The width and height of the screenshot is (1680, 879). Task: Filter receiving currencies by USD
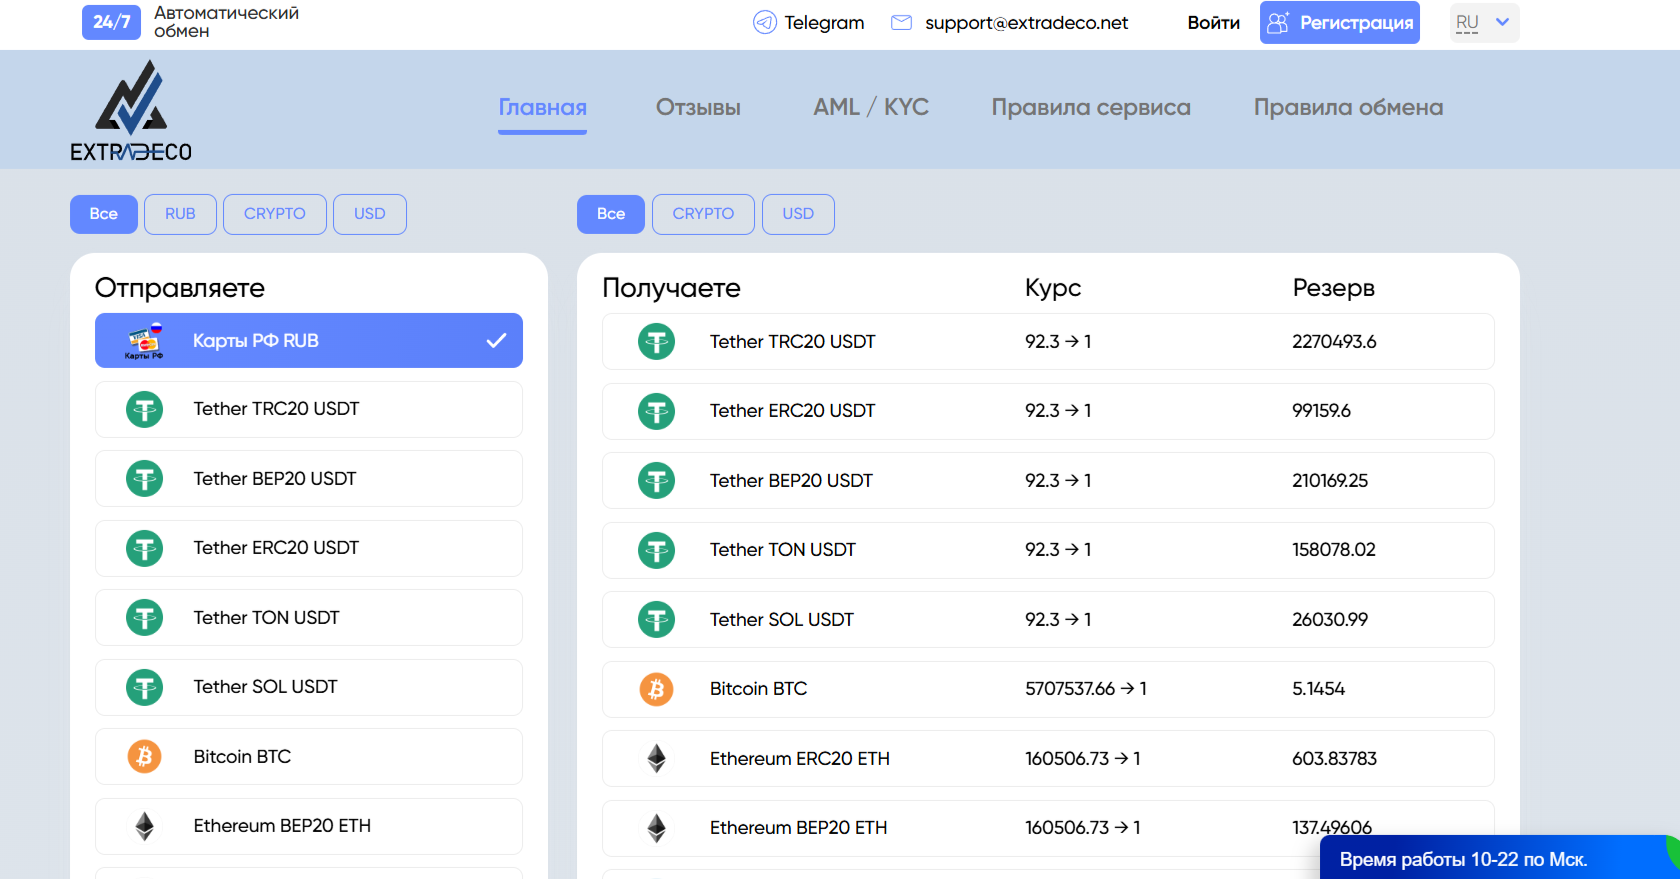coord(798,214)
